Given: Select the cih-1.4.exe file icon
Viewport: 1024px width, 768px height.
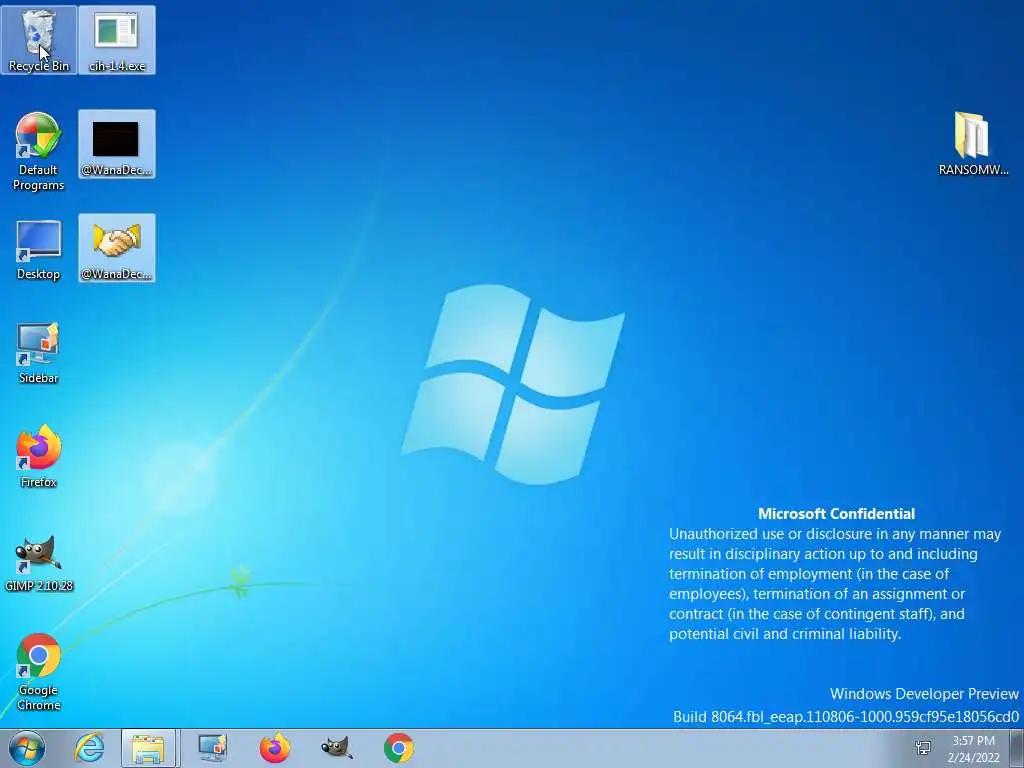Looking at the screenshot, I should point(117,40).
